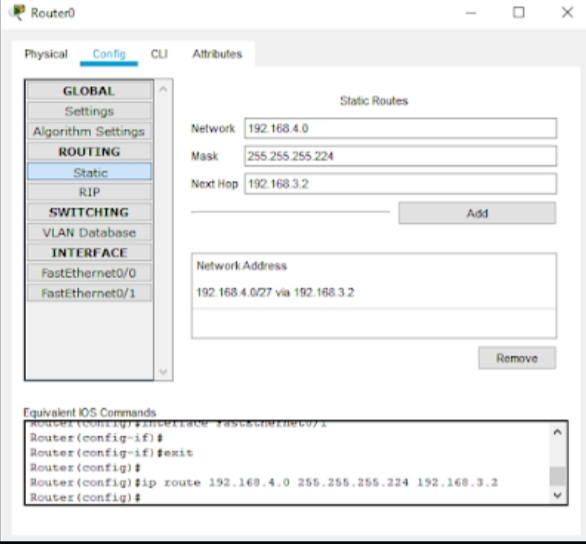The image size is (586, 544).
Task: Click the 'Network Address' list header
Action: [x=242, y=266]
